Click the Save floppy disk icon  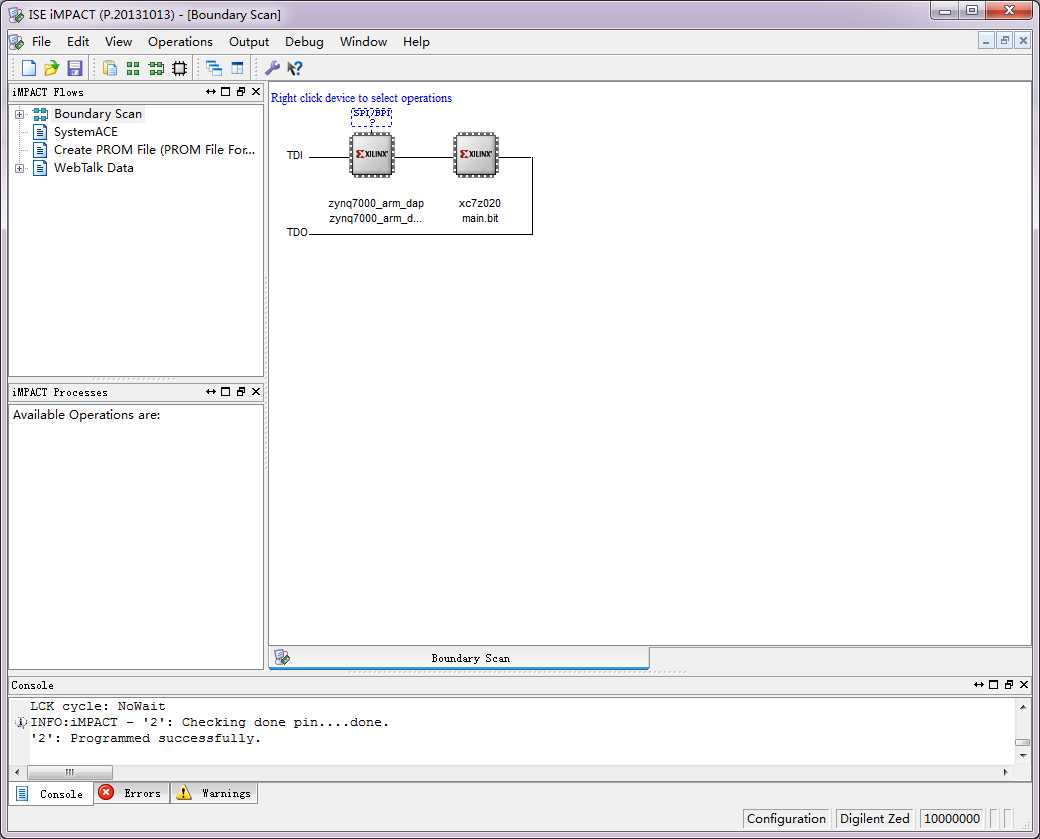click(x=74, y=68)
